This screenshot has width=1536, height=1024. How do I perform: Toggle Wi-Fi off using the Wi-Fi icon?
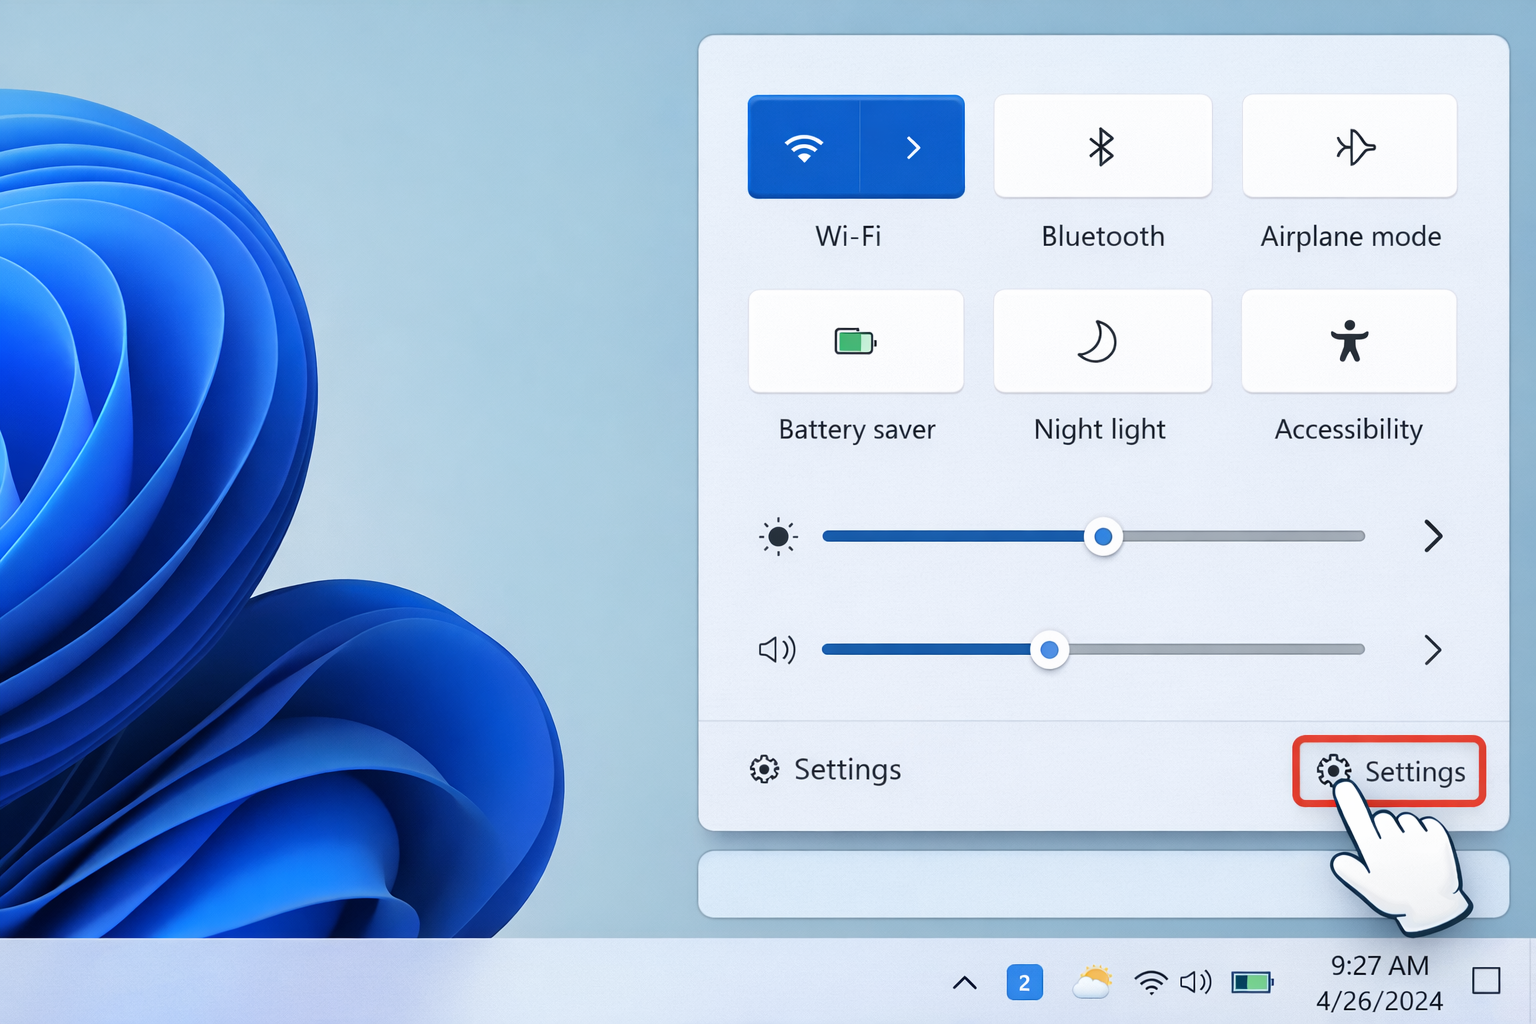click(x=804, y=148)
